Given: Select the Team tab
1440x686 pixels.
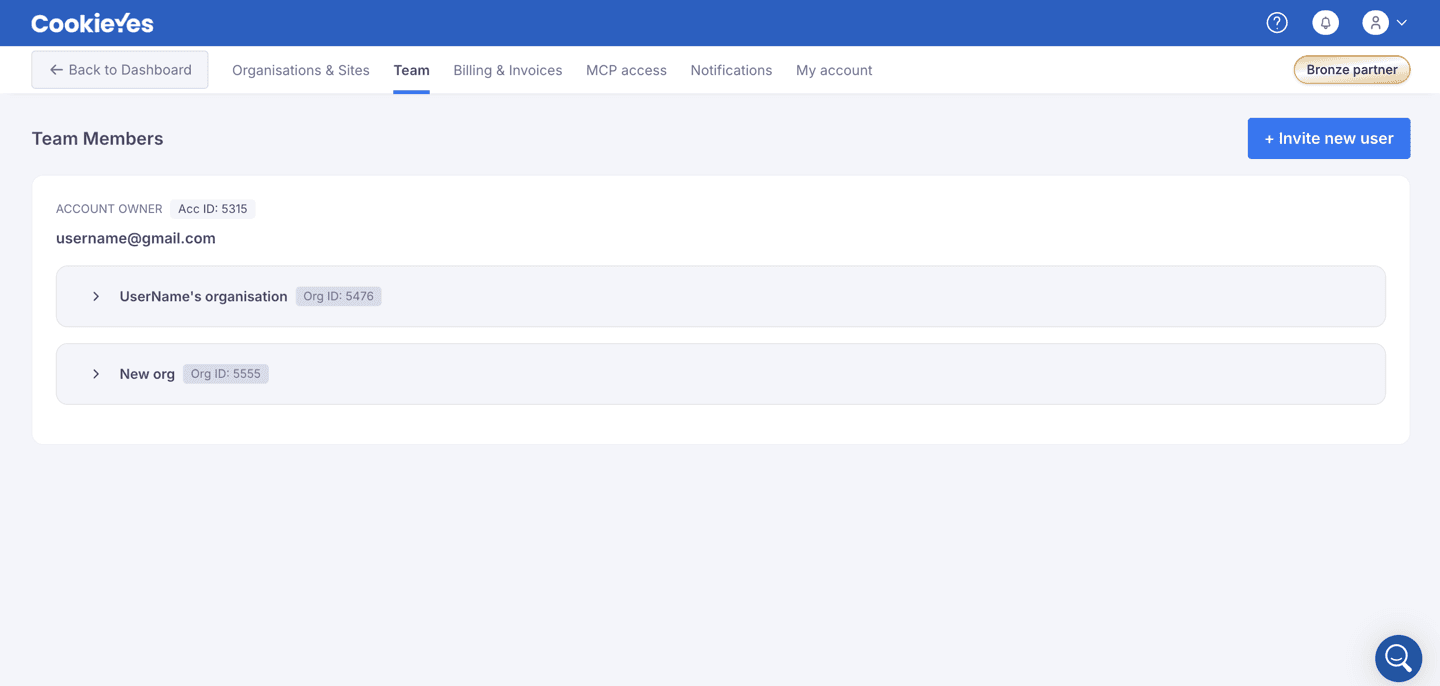Looking at the screenshot, I should [411, 70].
